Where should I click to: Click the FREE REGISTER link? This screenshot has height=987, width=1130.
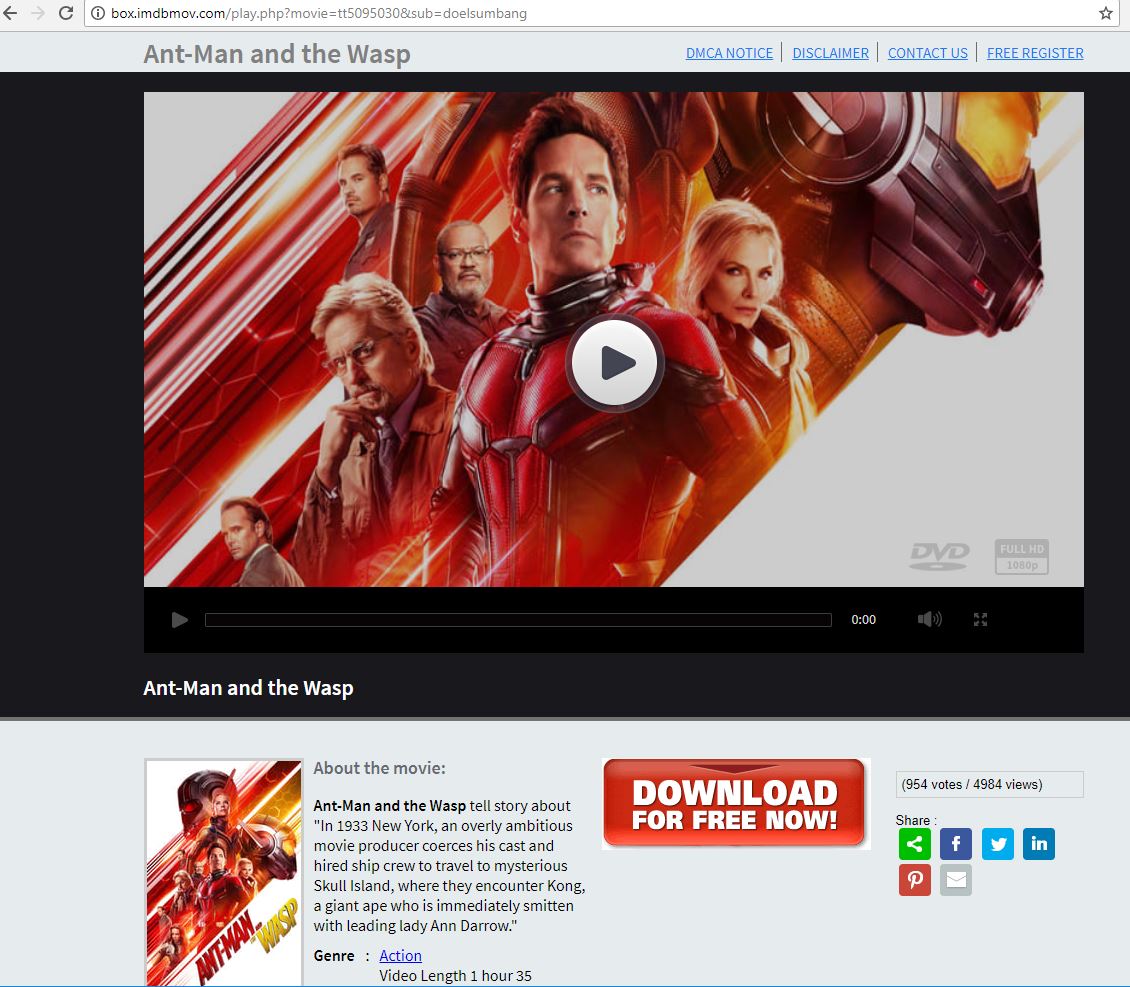[x=1035, y=53]
